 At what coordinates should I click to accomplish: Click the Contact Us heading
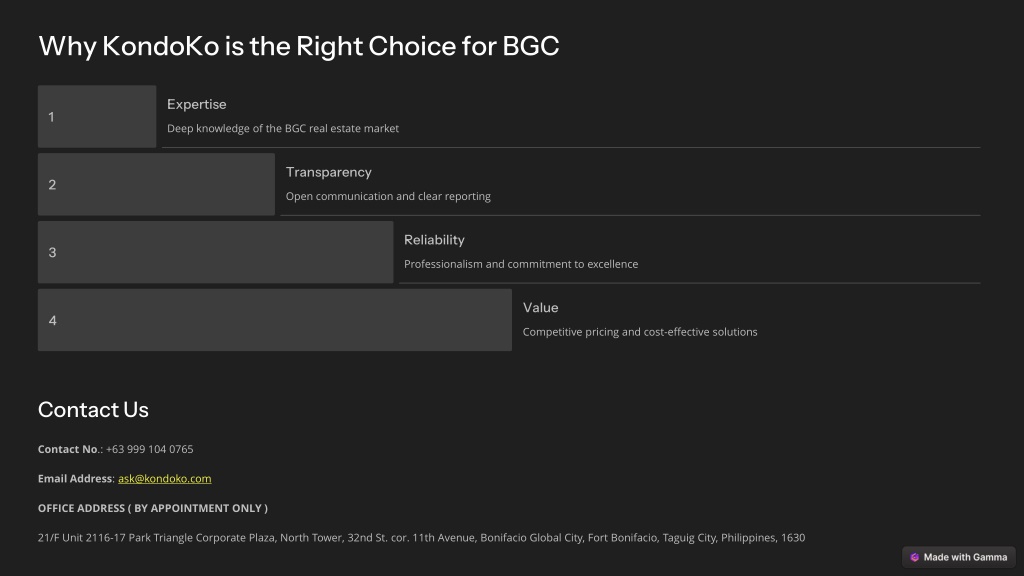[x=93, y=409]
